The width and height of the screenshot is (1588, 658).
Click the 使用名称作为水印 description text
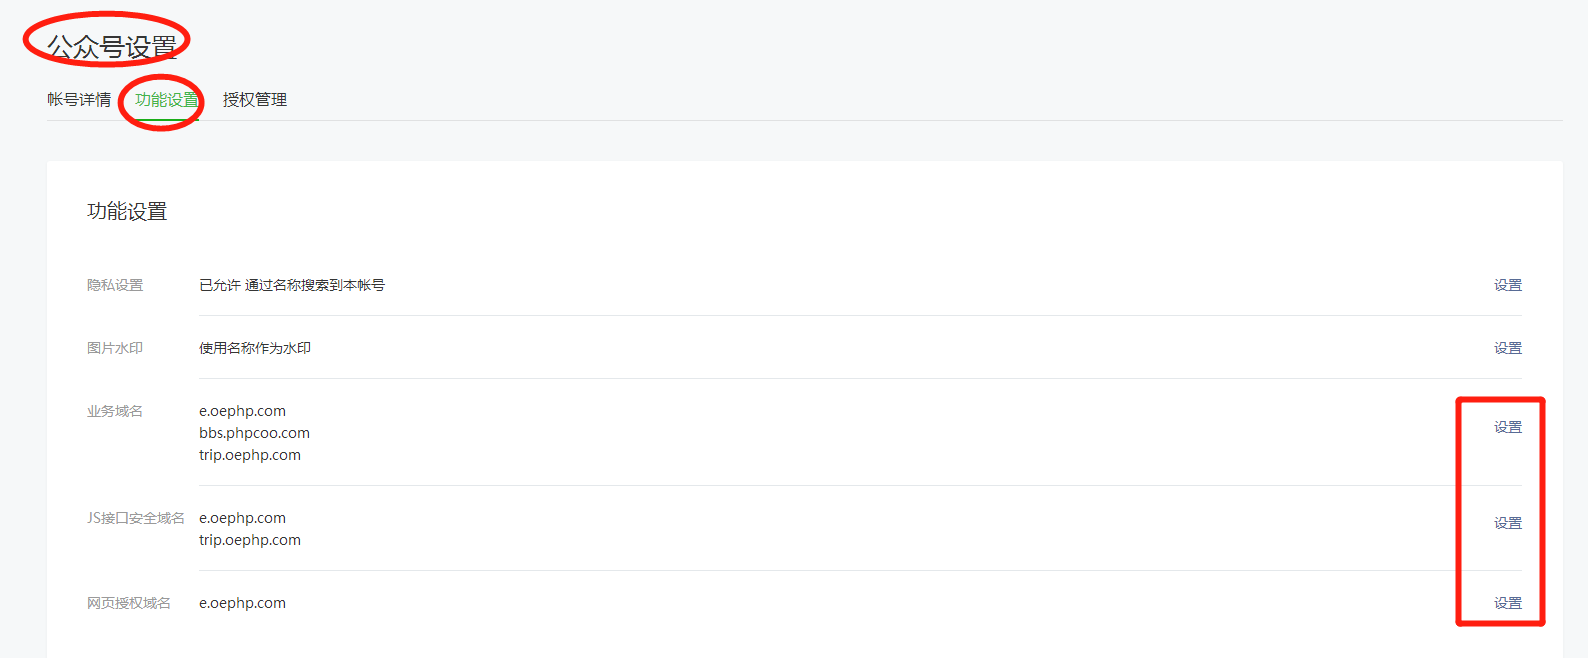tap(255, 348)
